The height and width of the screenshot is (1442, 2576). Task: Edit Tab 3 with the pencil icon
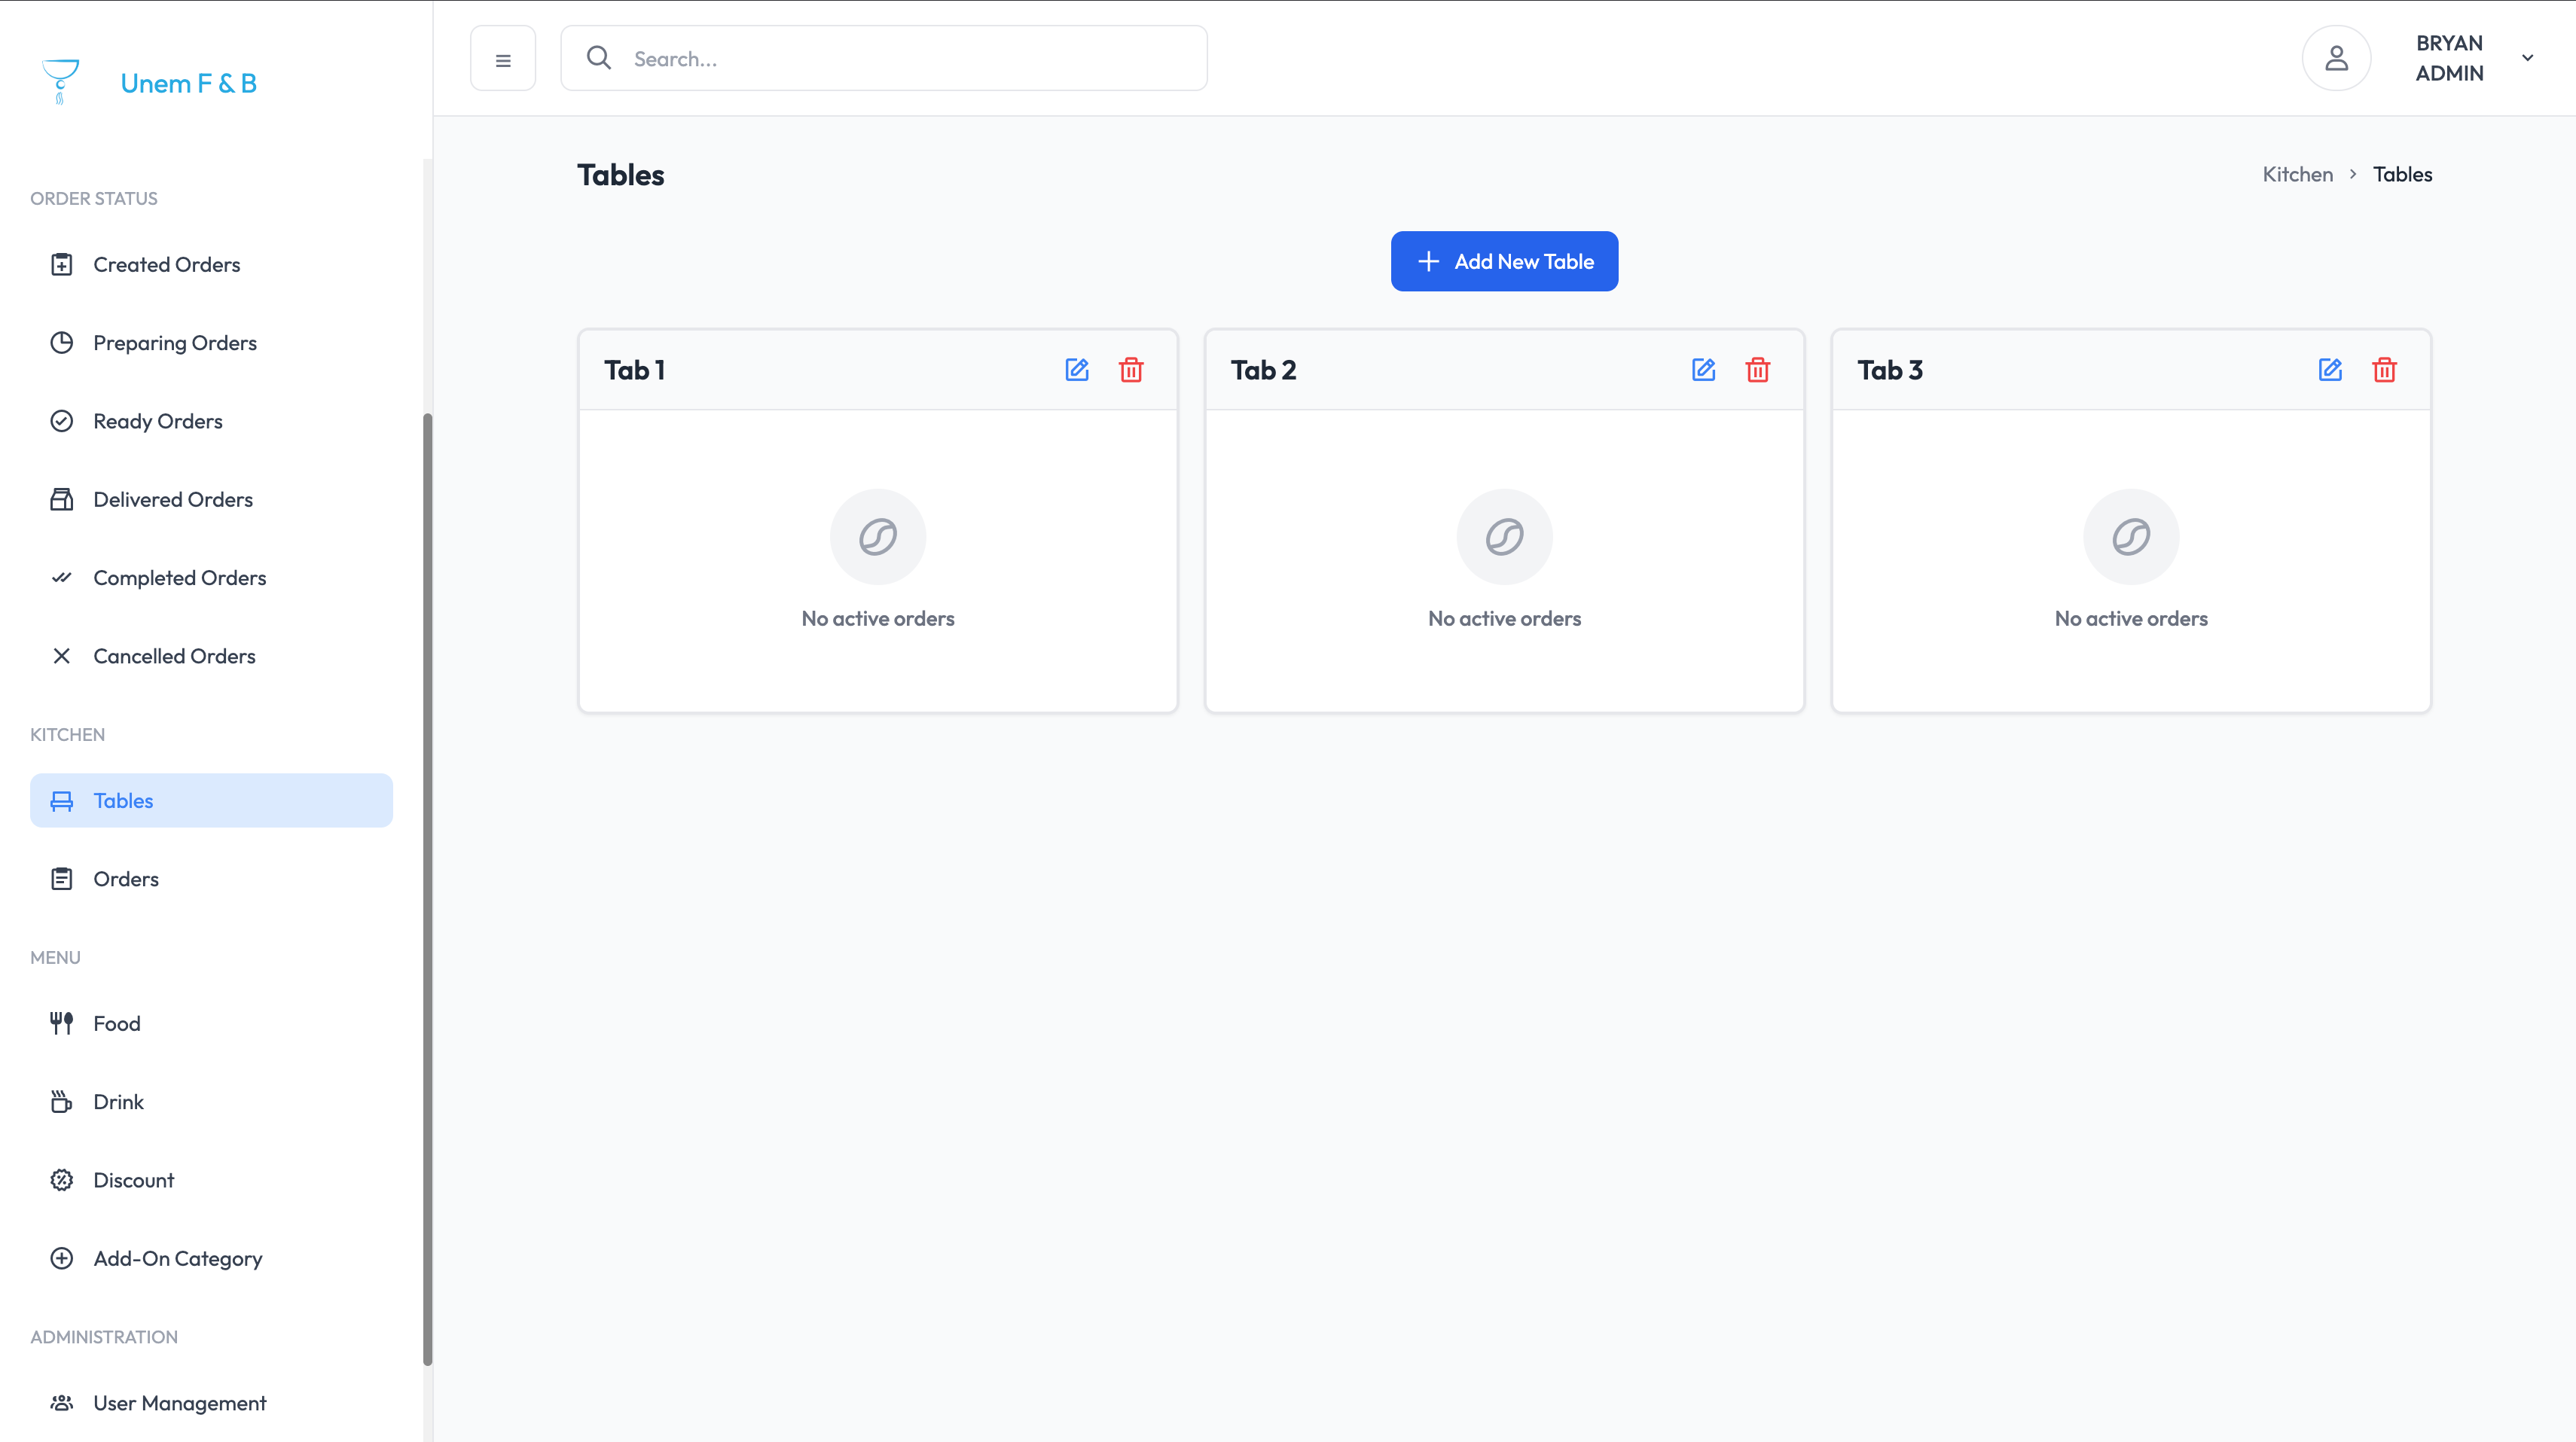pyautogui.click(x=2331, y=370)
